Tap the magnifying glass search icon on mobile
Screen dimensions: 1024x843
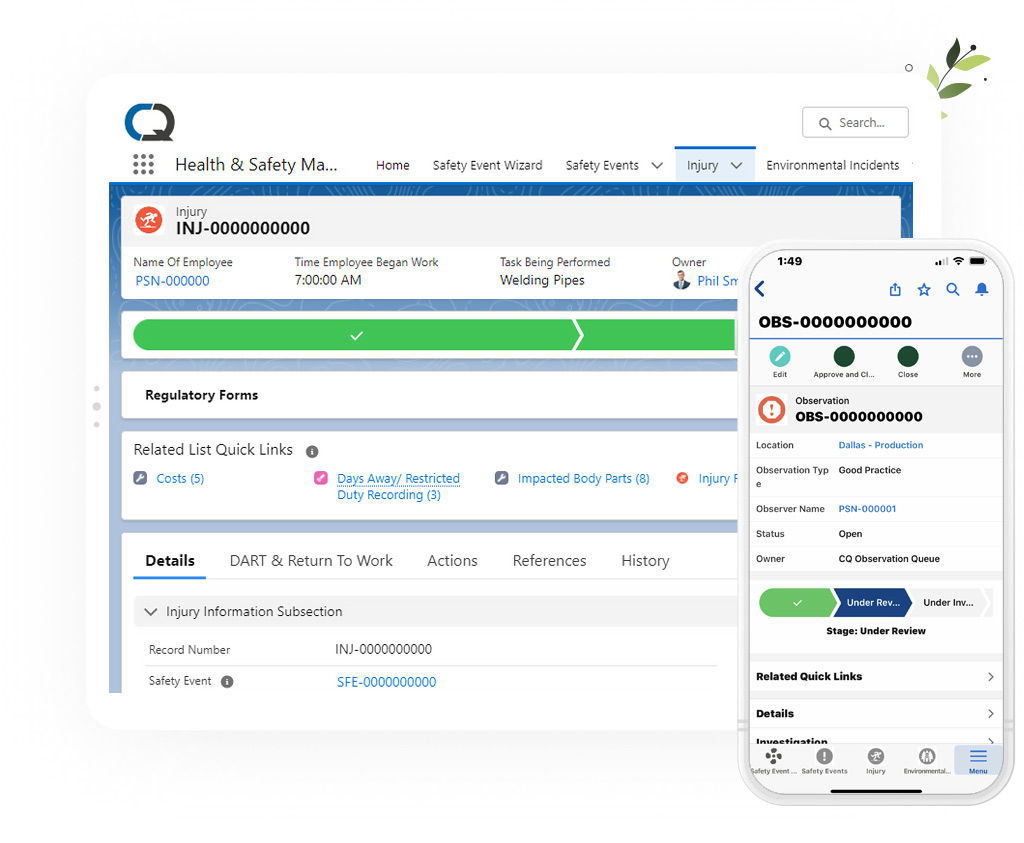[x=953, y=289]
